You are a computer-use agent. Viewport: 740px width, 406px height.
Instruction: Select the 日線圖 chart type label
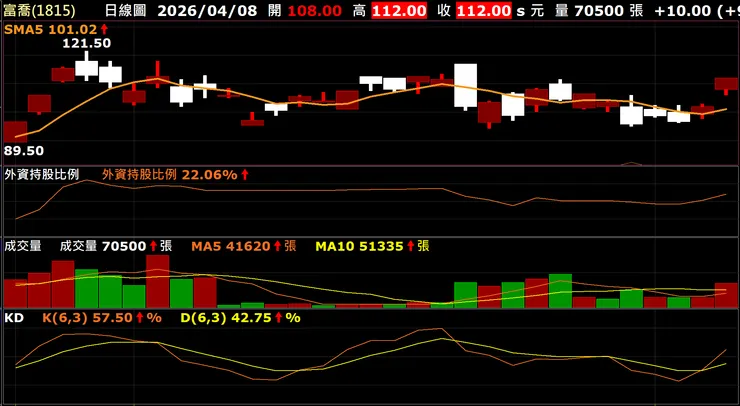[125, 10]
